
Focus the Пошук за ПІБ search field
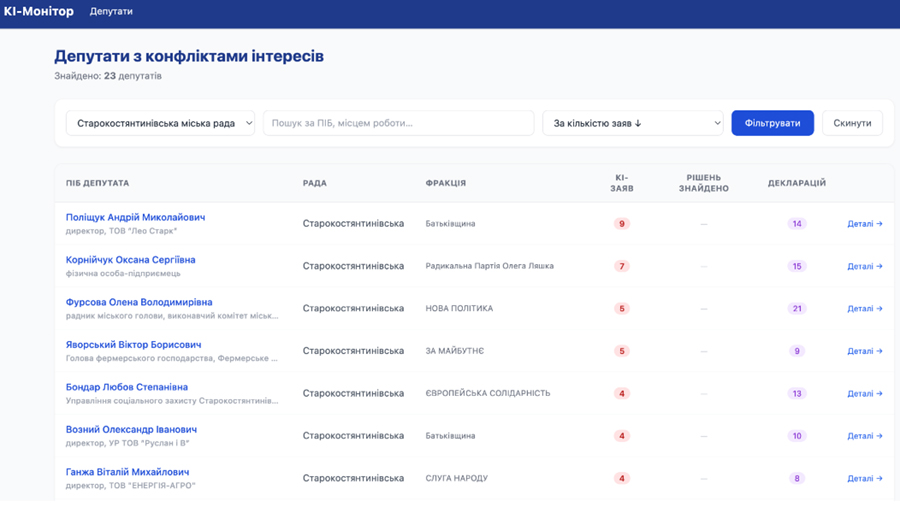coord(398,123)
